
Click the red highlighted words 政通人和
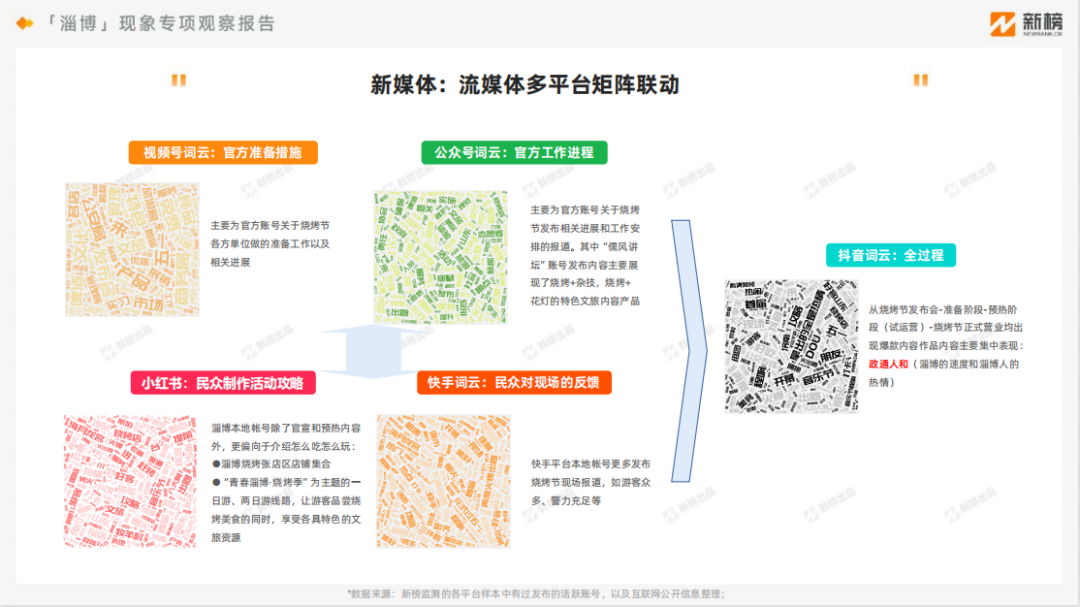[x=888, y=364]
